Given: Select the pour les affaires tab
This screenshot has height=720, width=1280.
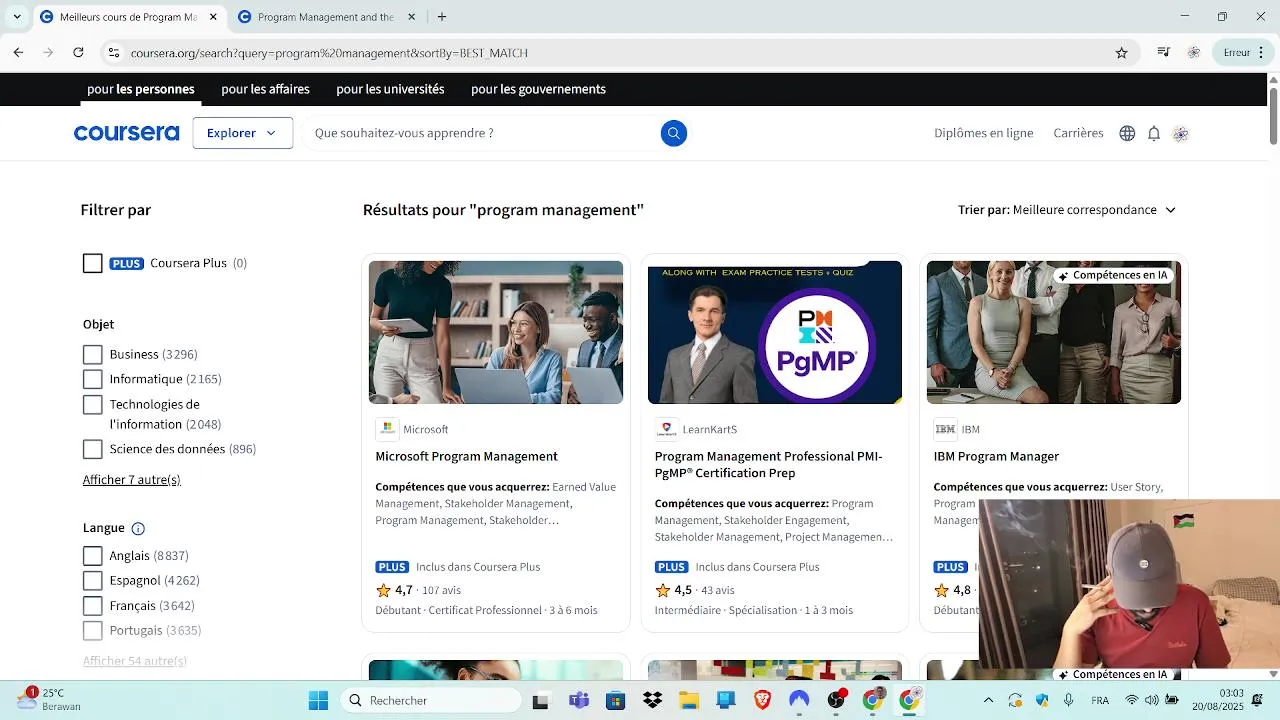Looking at the screenshot, I should [265, 89].
